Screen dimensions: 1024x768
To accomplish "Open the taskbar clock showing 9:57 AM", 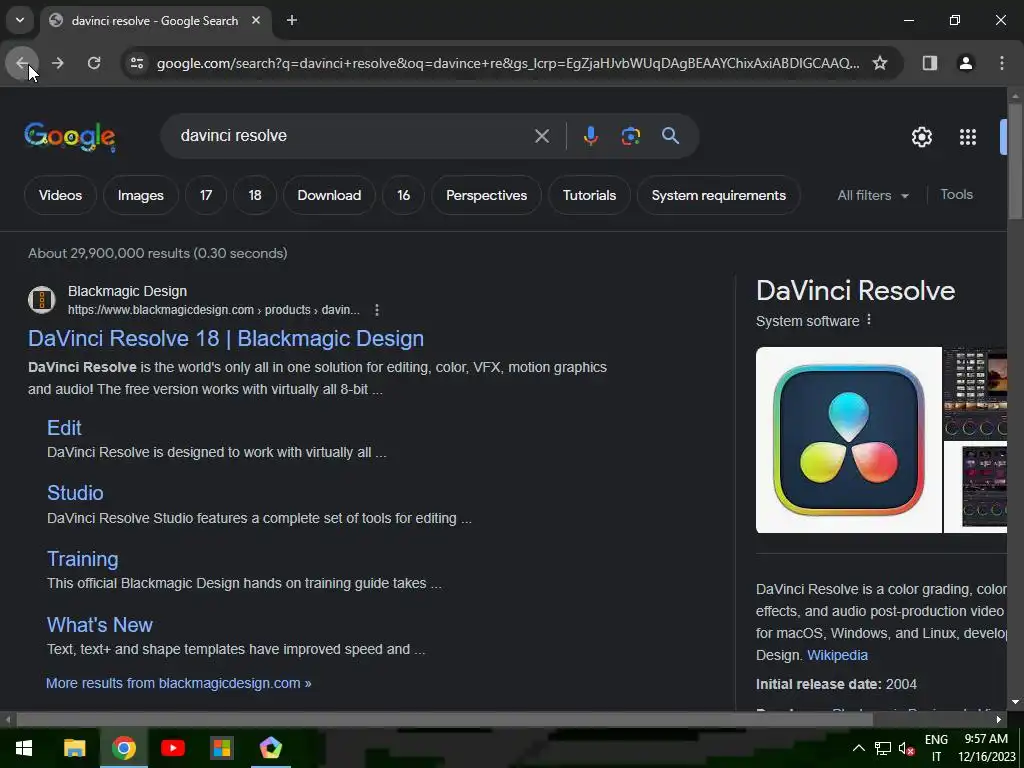I will [986, 748].
